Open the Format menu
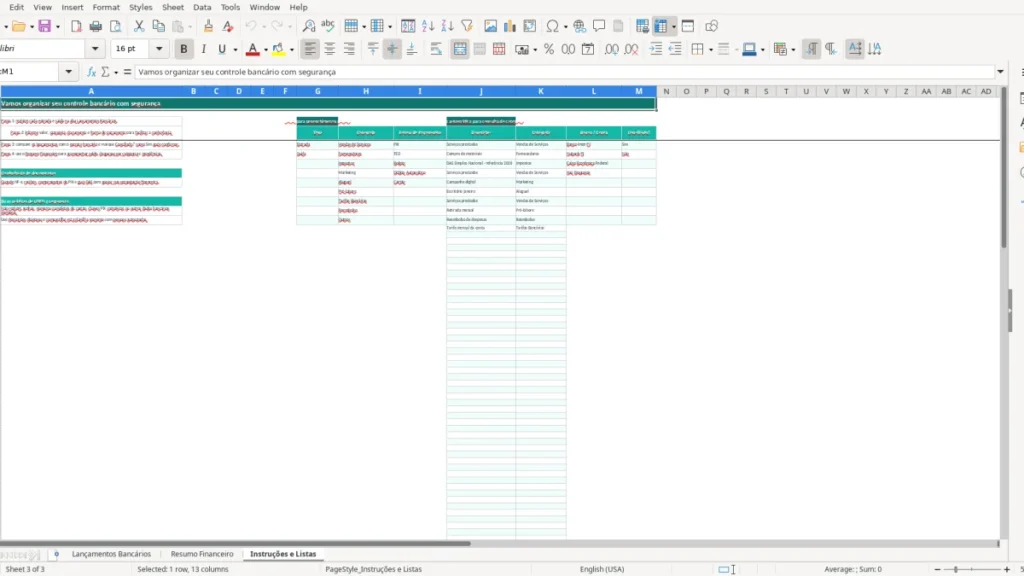 [106, 7]
